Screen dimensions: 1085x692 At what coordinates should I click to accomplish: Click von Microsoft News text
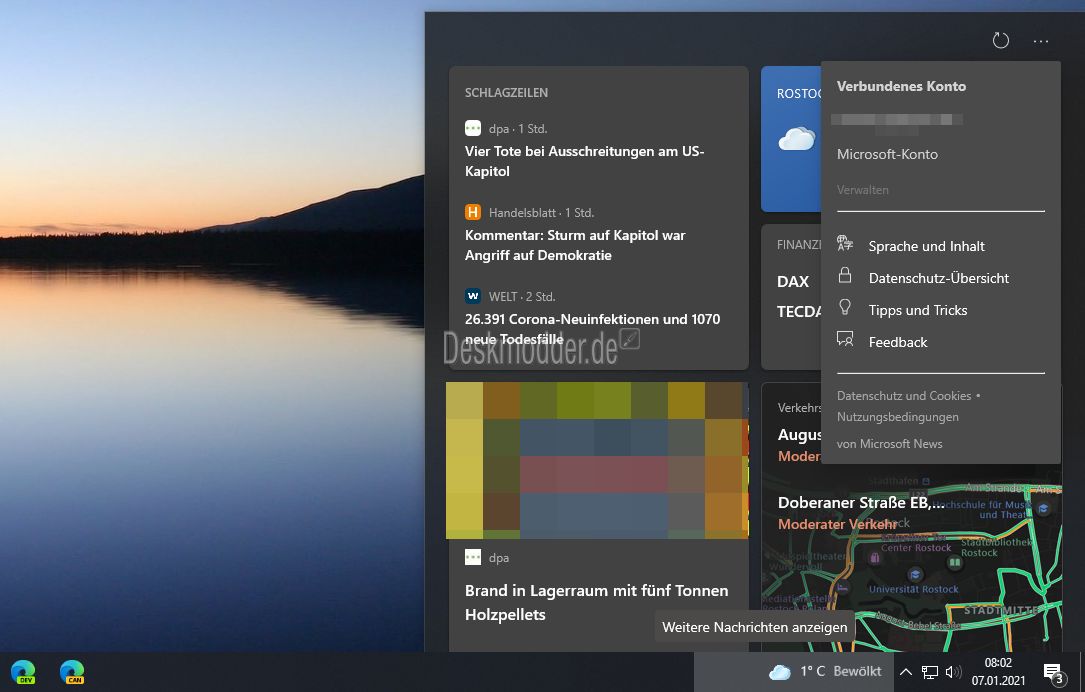[889, 444]
